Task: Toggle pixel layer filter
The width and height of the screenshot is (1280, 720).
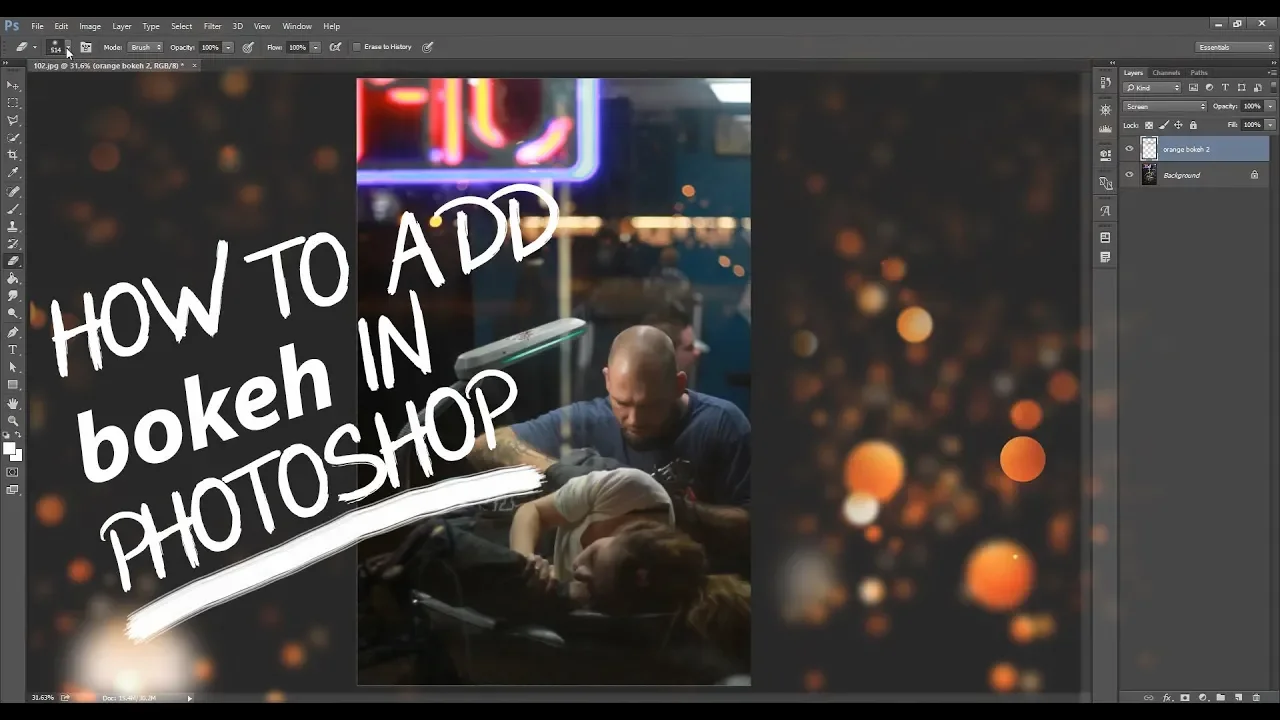Action: pyautogui.click(x=1194, y=88)
